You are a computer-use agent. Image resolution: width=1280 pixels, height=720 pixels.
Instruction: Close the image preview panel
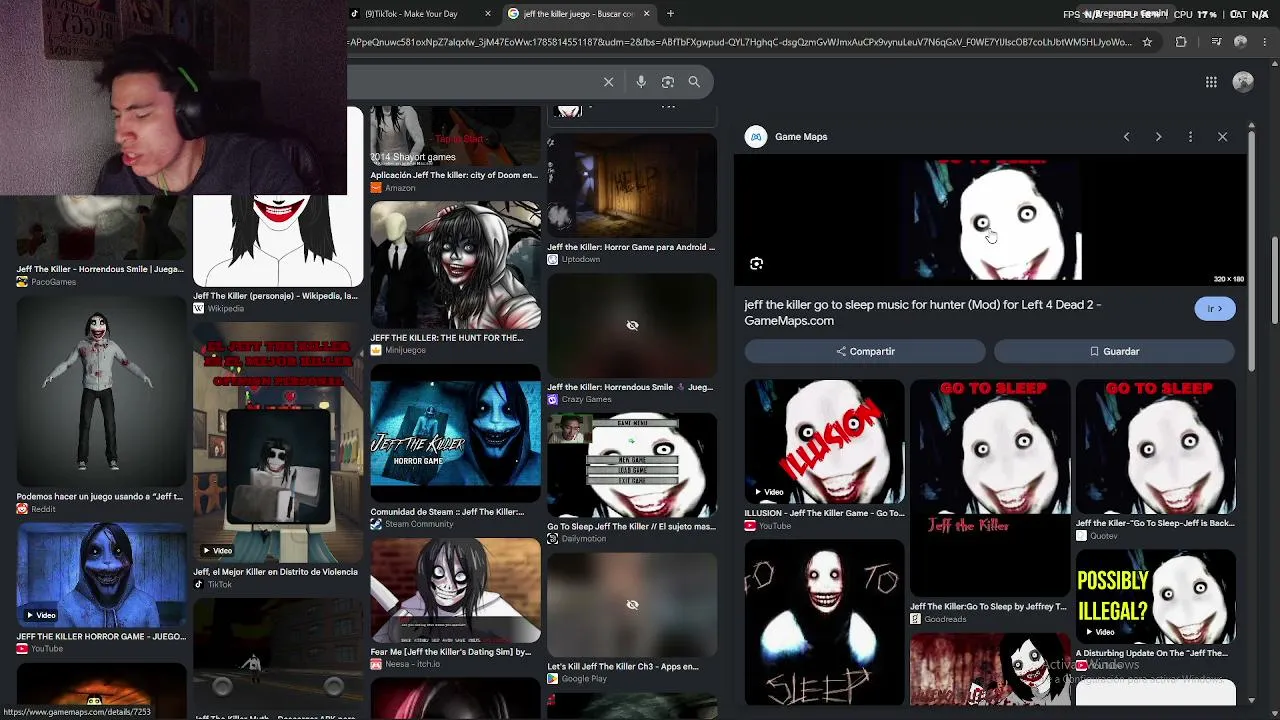1222,137
